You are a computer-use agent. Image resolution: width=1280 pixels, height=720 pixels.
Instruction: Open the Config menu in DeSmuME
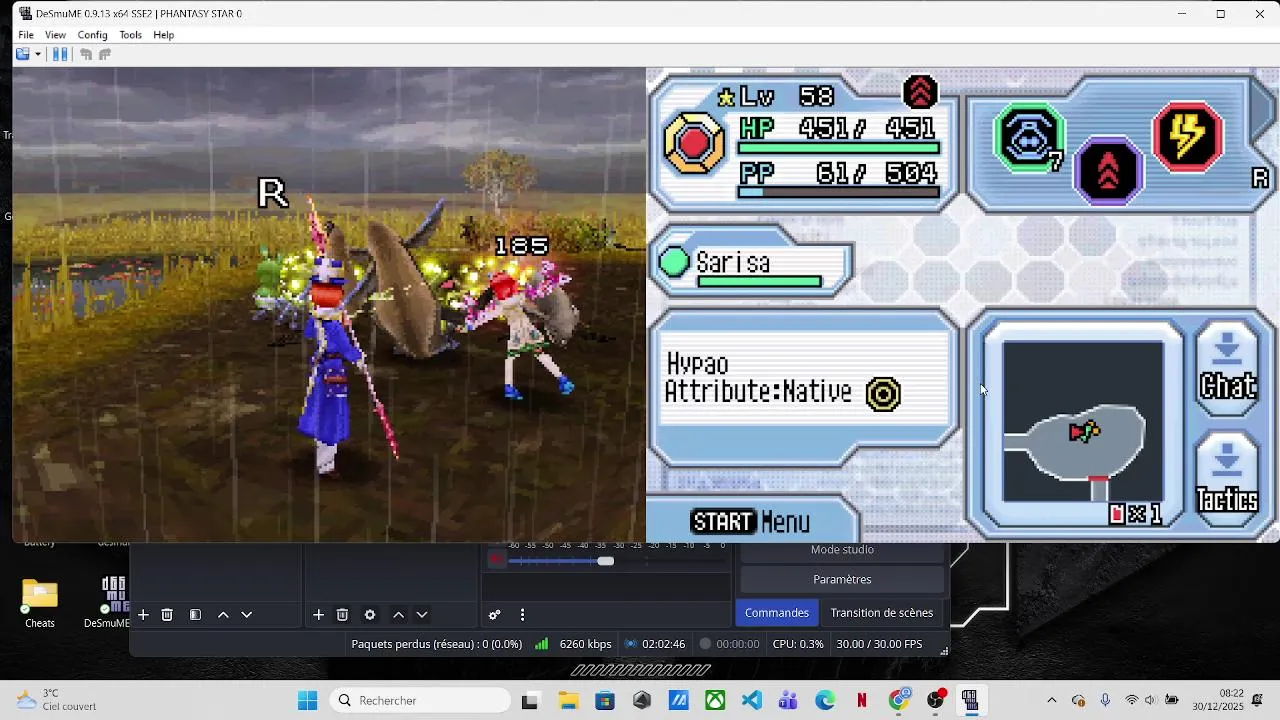pyautogui.click(x=92, y=35)
